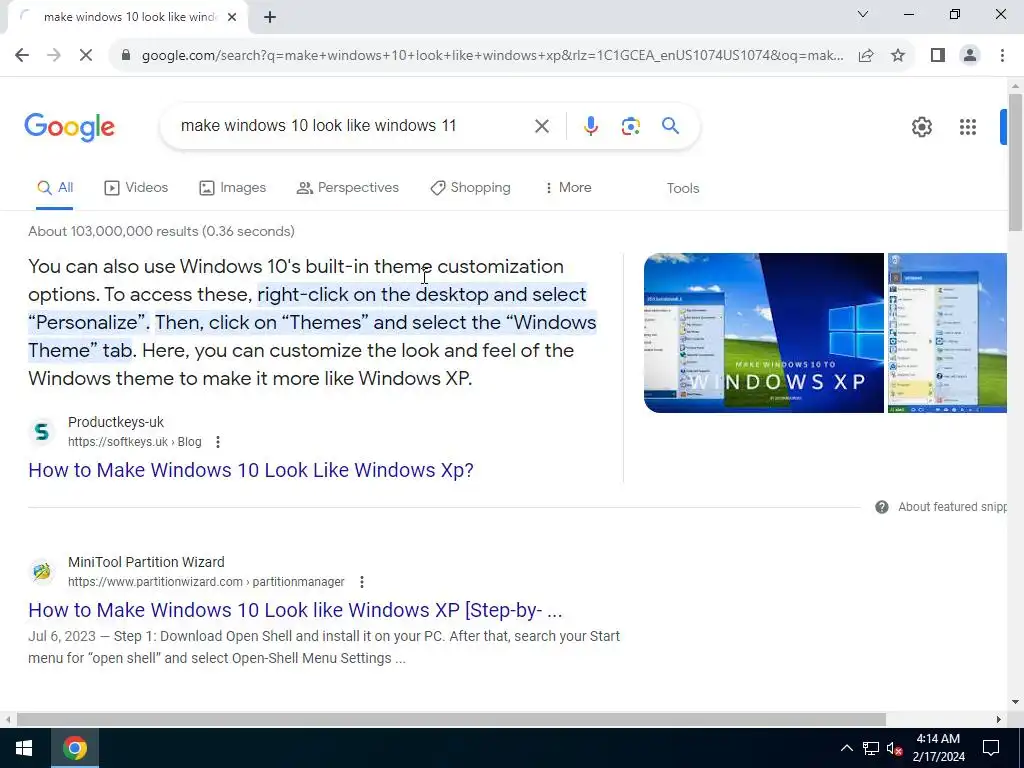The width and height of the screenshot is (1024, 768).
Task: Show hidden system tray icons
Action: point(846,748)
